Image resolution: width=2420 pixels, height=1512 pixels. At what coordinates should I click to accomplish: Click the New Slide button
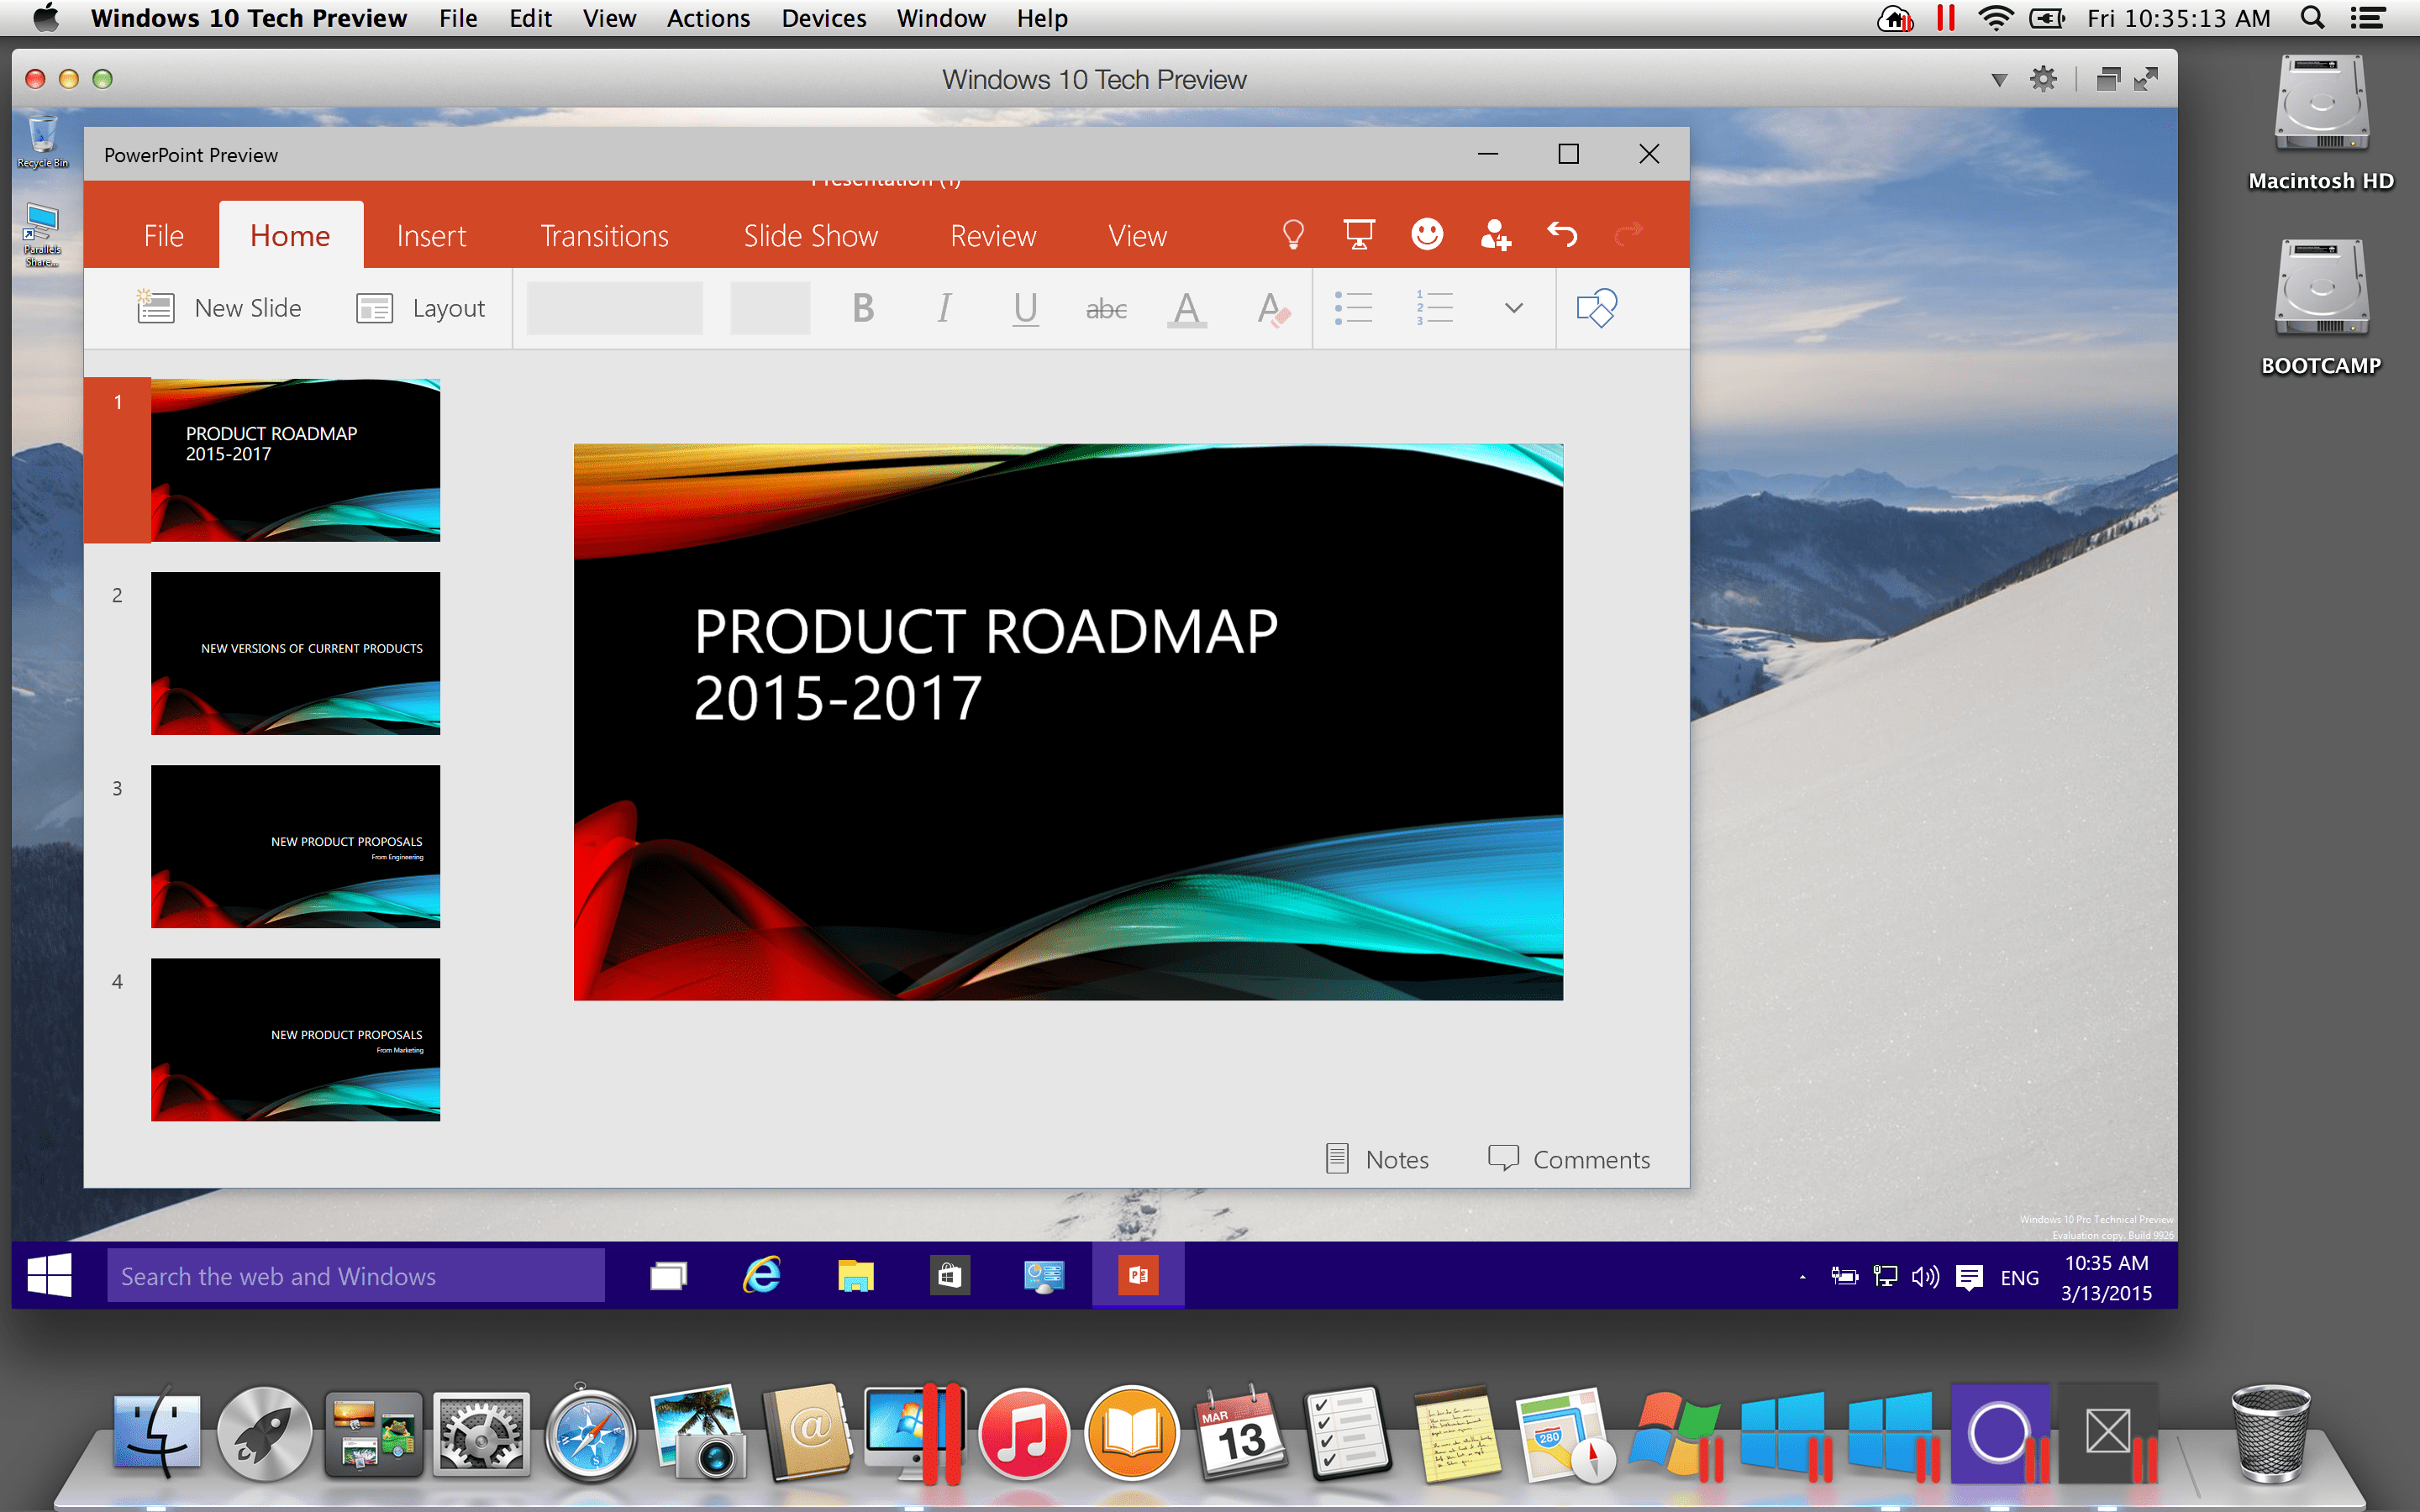coord(219,308)
